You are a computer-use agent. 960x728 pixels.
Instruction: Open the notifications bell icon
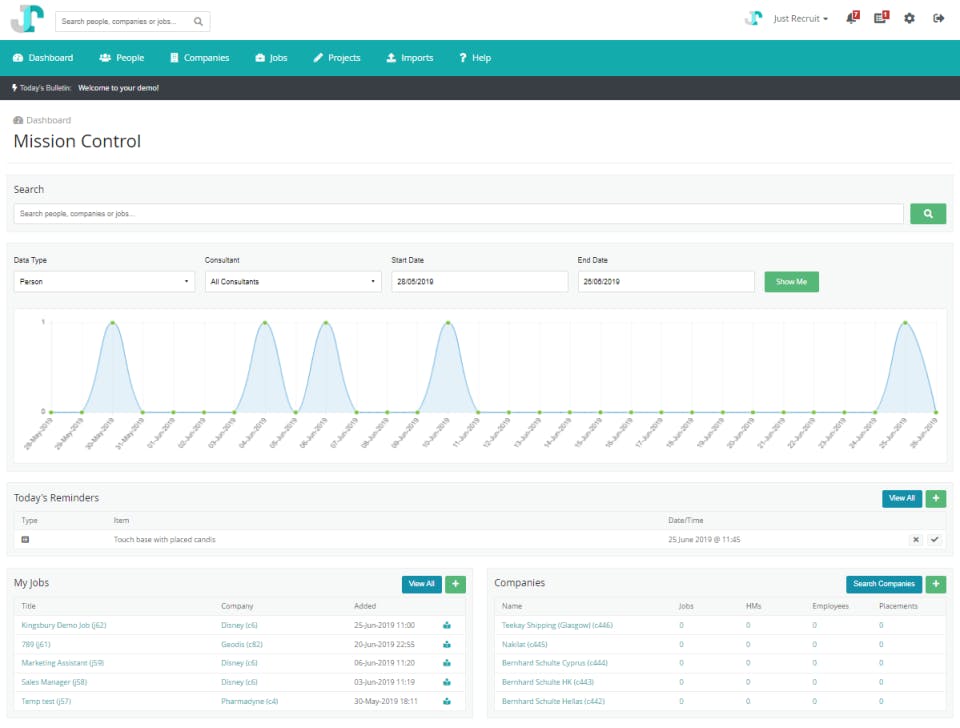(852, 18)
